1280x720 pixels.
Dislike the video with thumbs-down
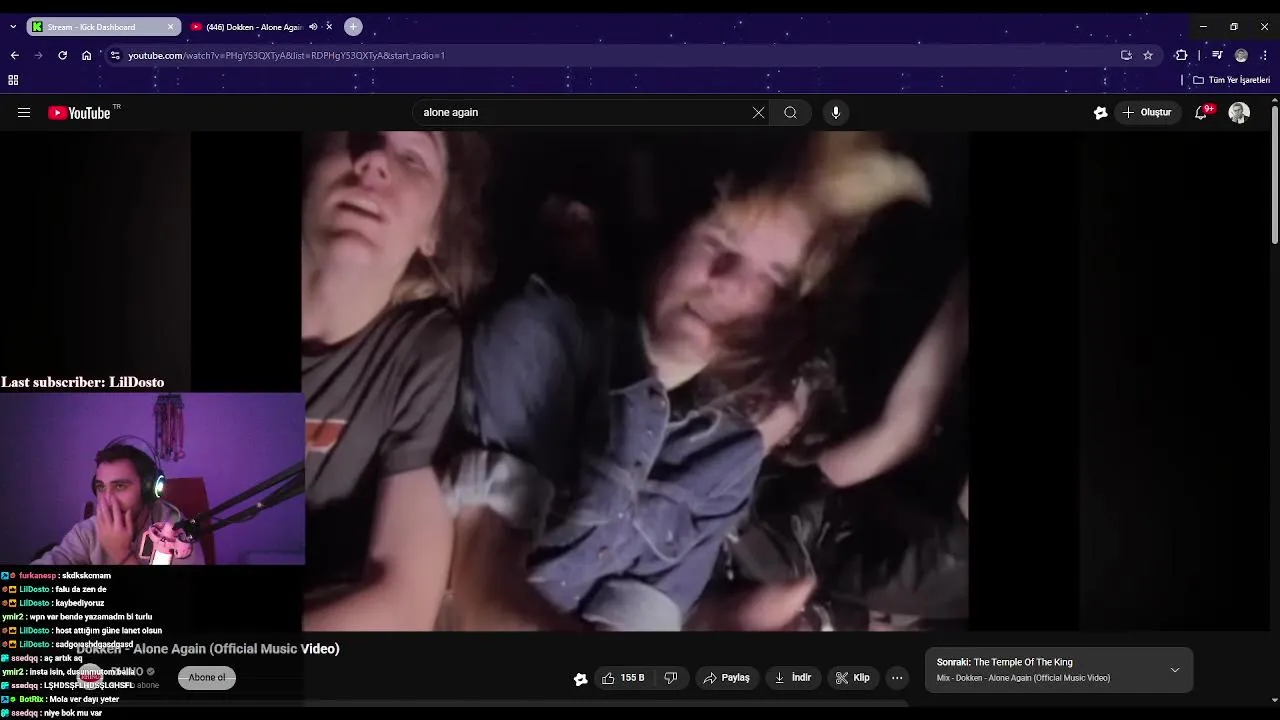(x=671, y=678)
